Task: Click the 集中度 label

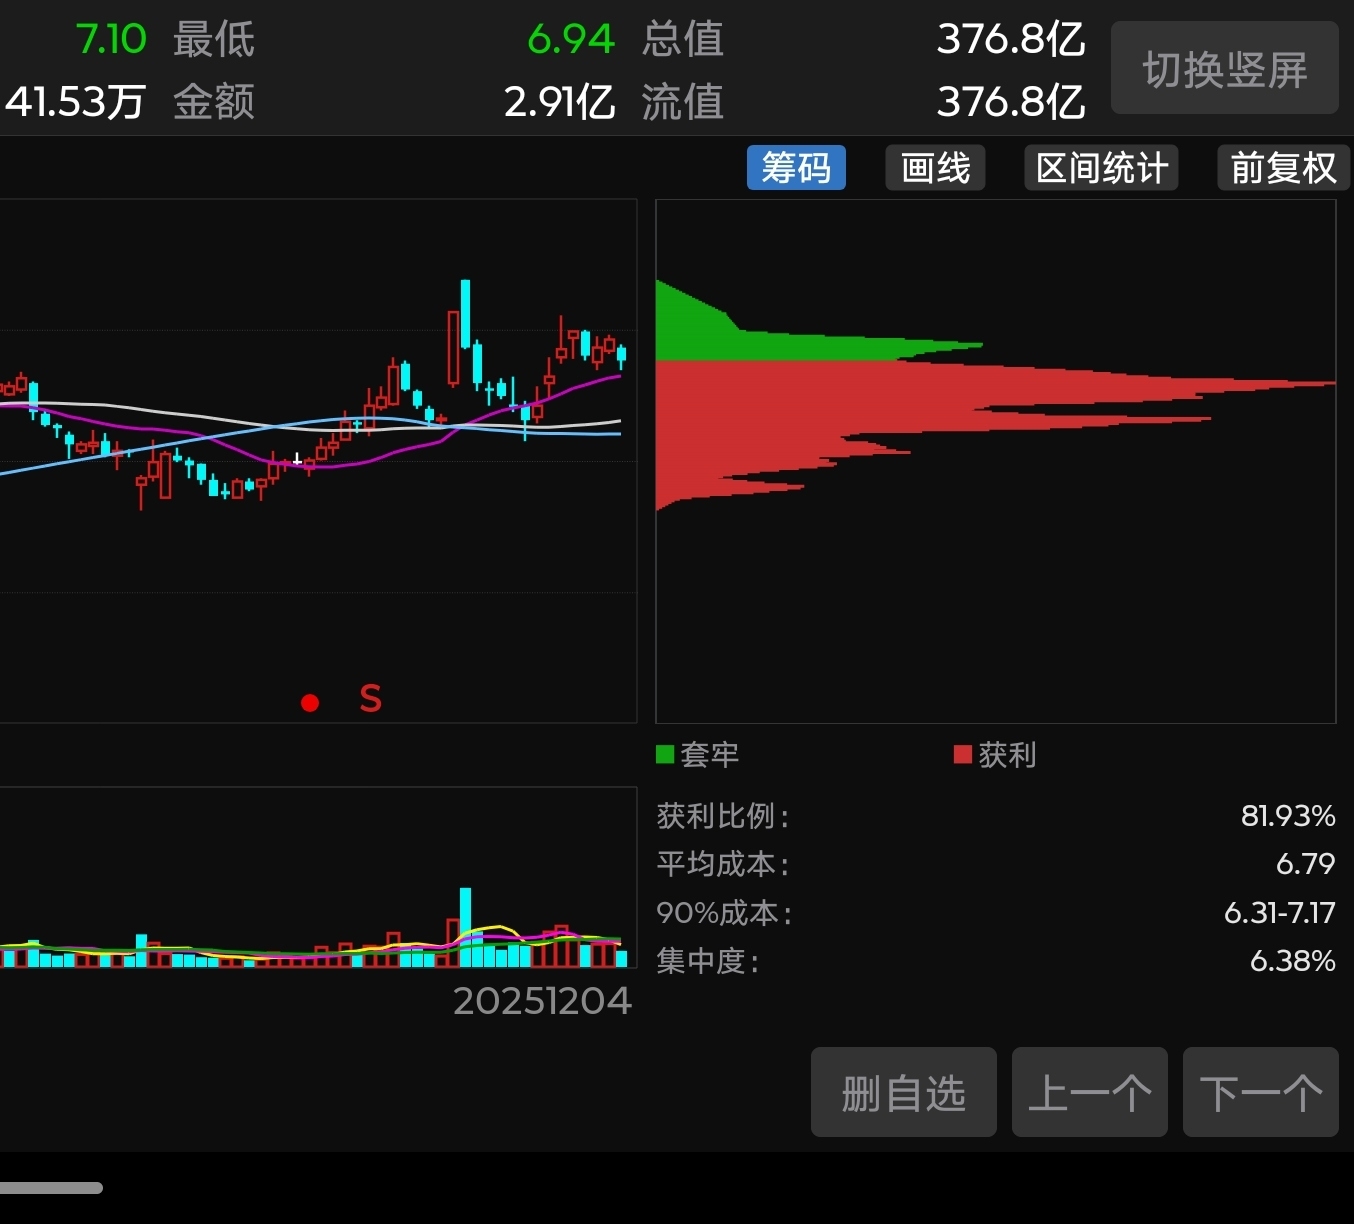Action: pos(708,961)
